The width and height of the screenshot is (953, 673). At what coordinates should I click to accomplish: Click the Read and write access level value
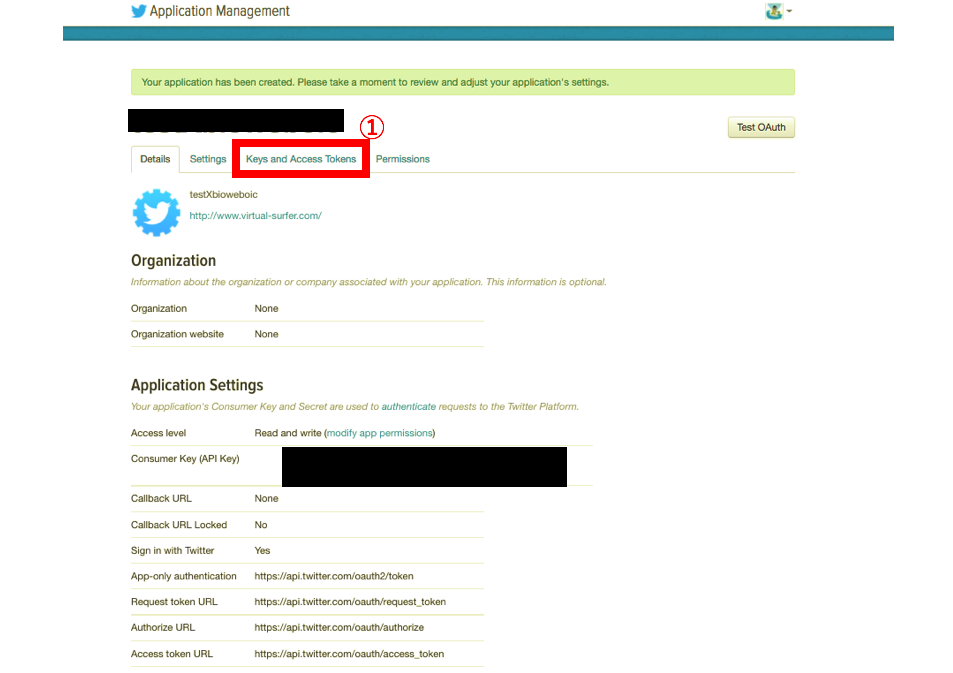pos(287,433)
